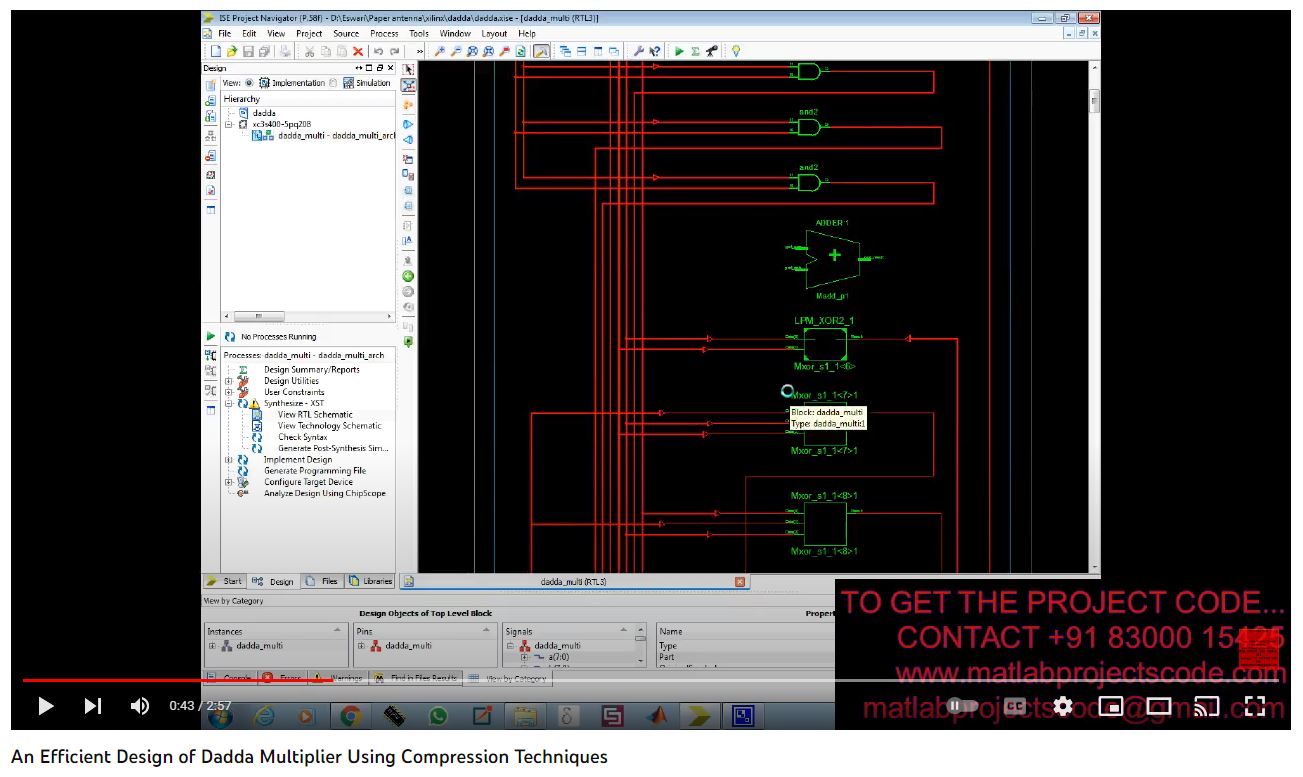The image size is (1303, 777).
Task: Click the New File toolbar icon
Action: point(215,51)
